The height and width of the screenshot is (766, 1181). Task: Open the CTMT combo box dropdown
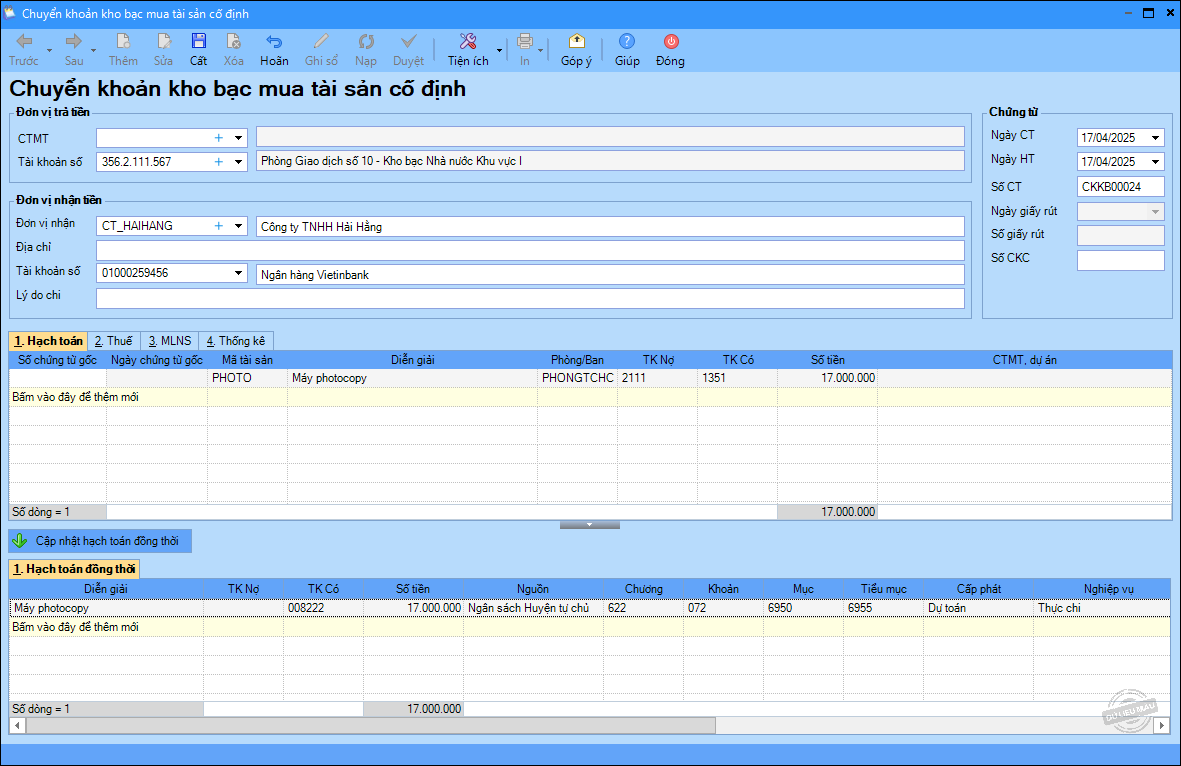pyautogui.click(x=239, y=138)
